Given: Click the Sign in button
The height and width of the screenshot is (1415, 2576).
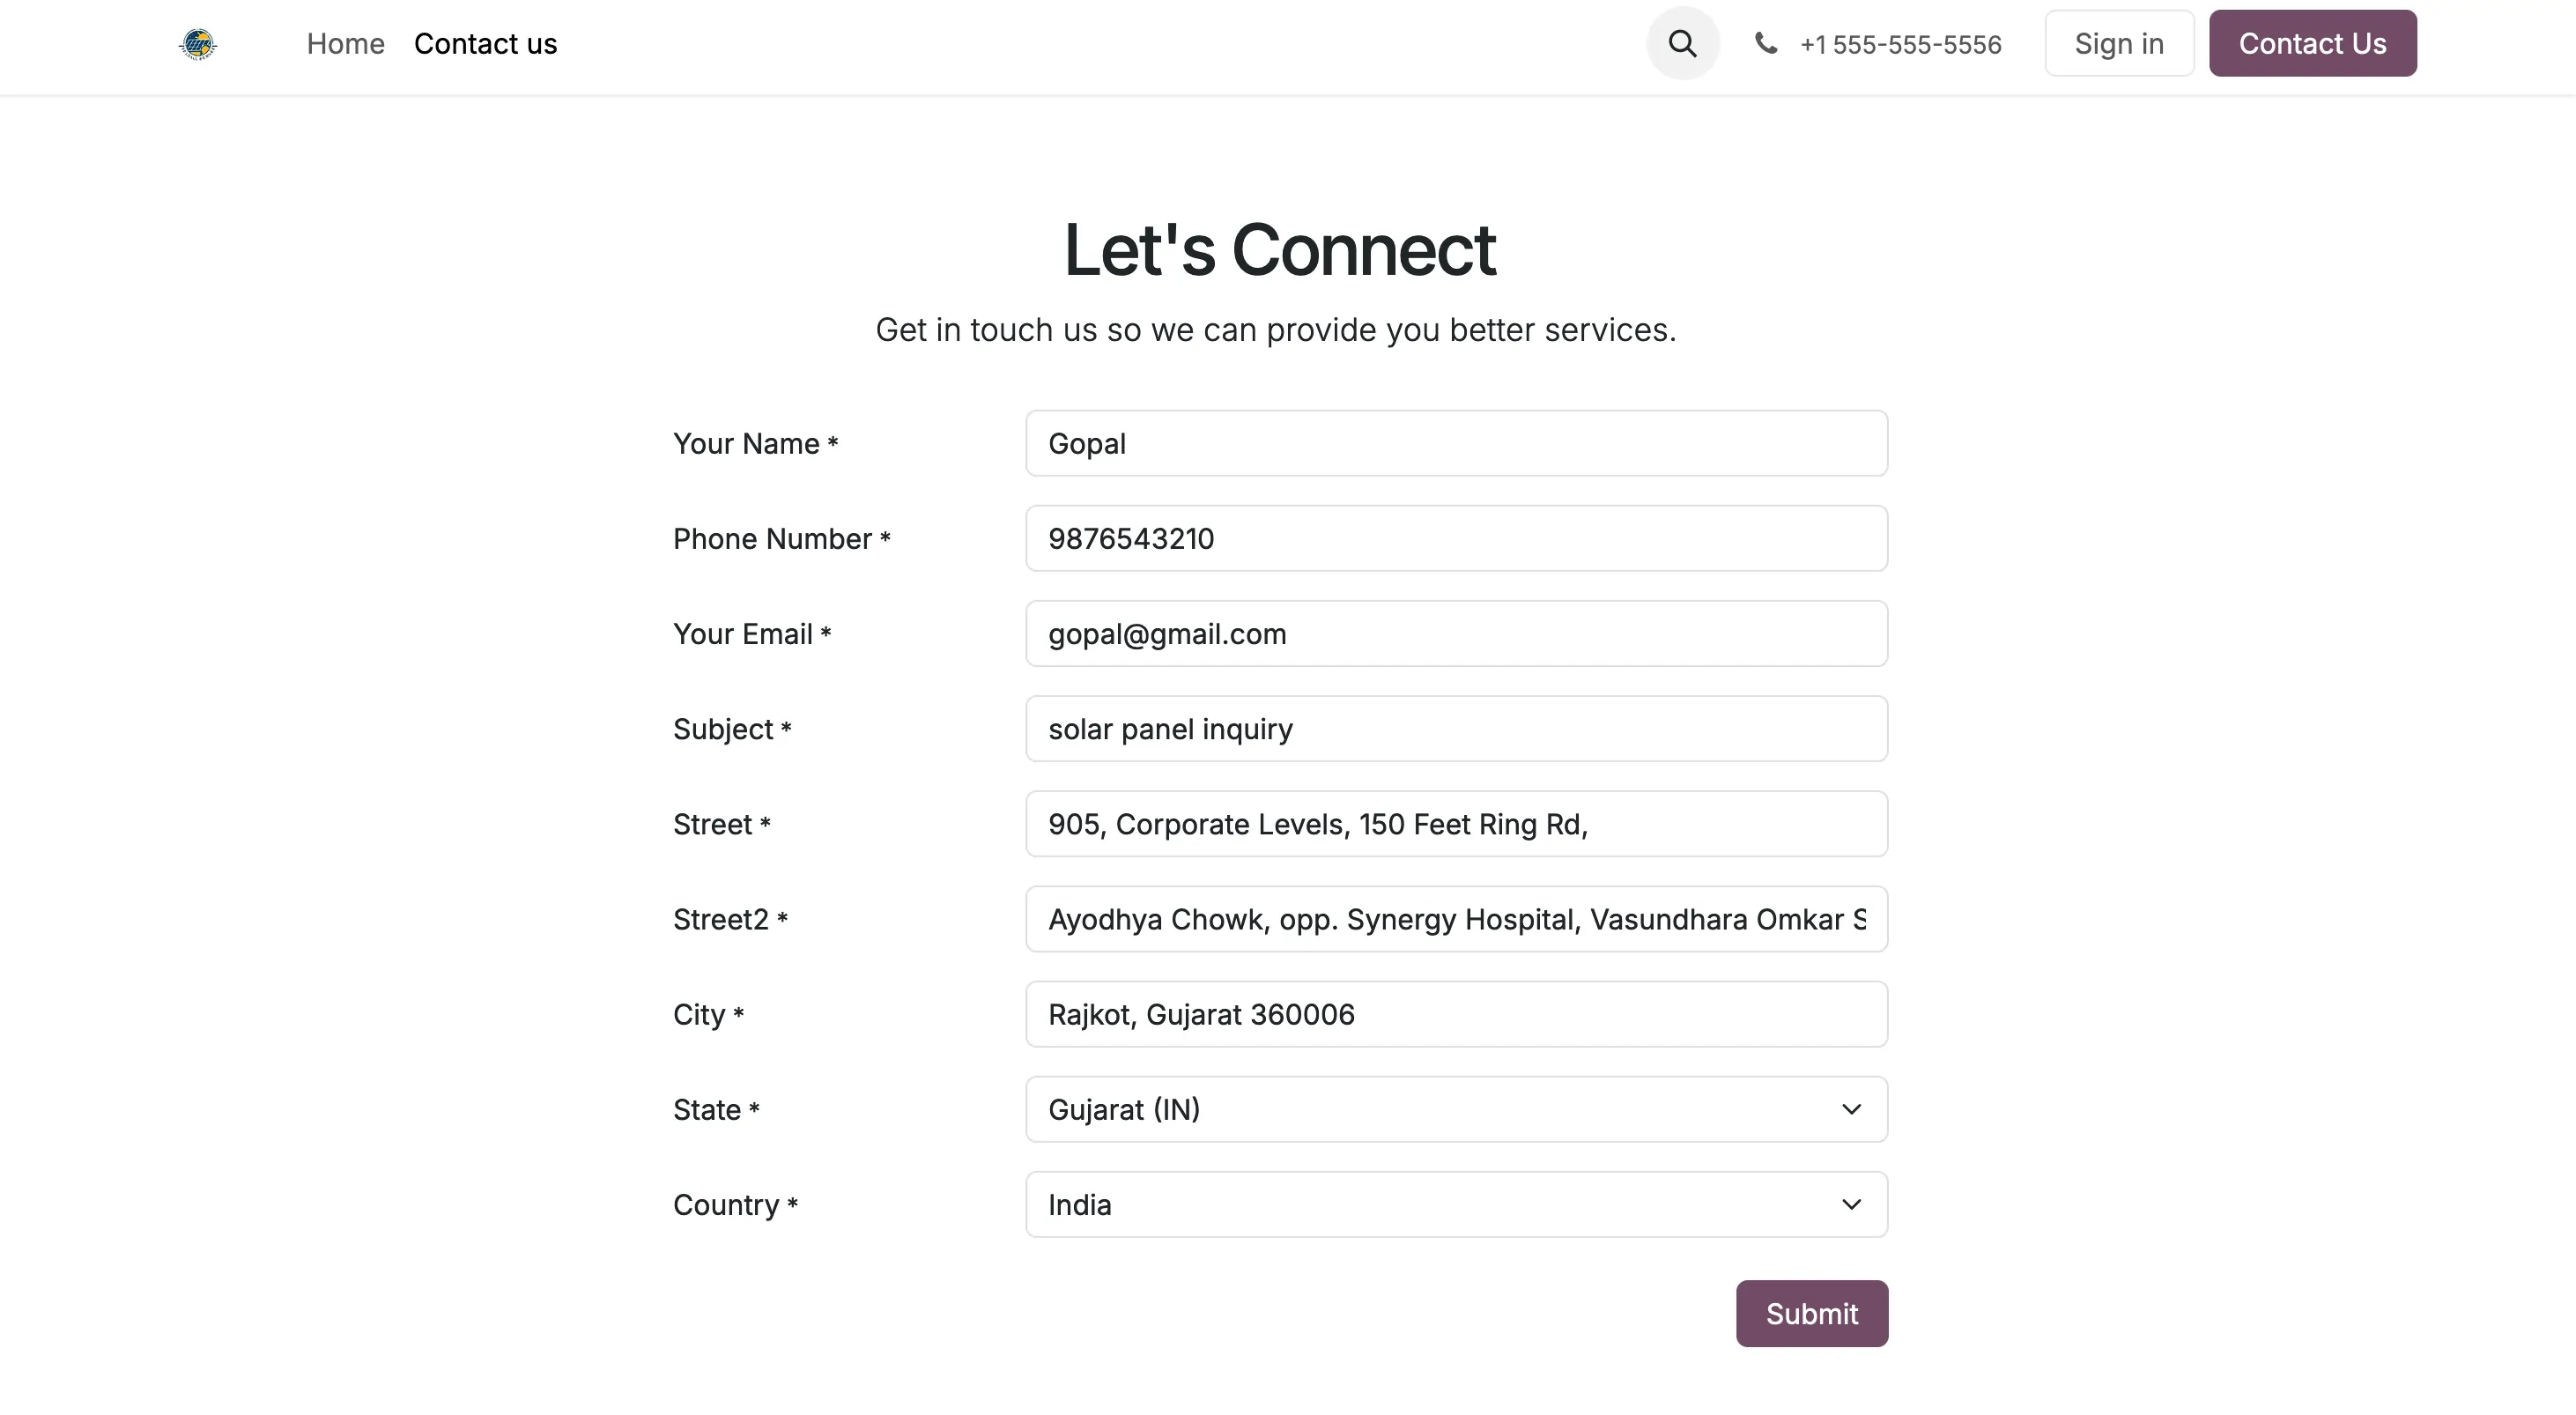Looking at the screenshot, I should [2119, 43].
